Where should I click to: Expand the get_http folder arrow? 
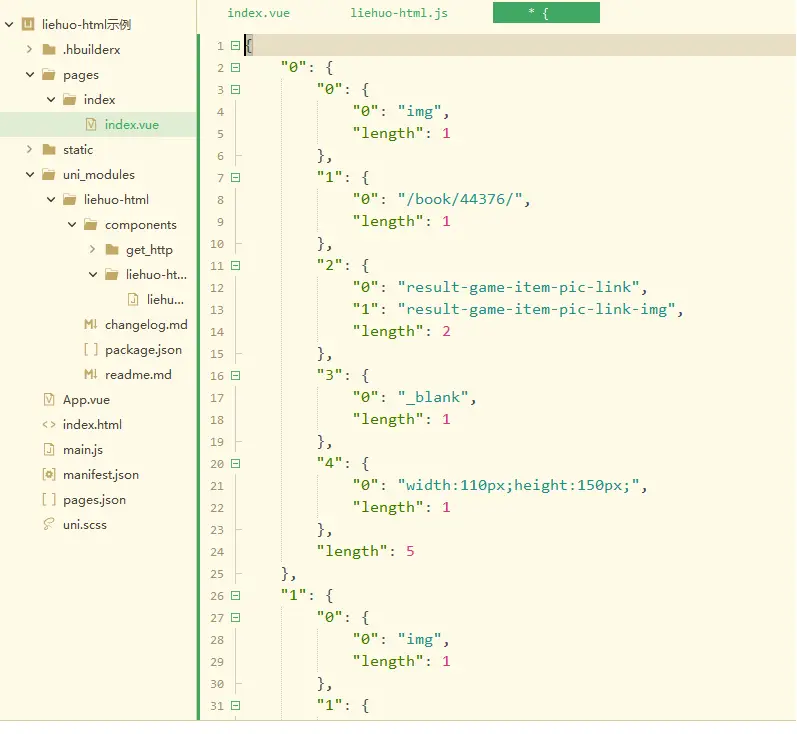92,250
